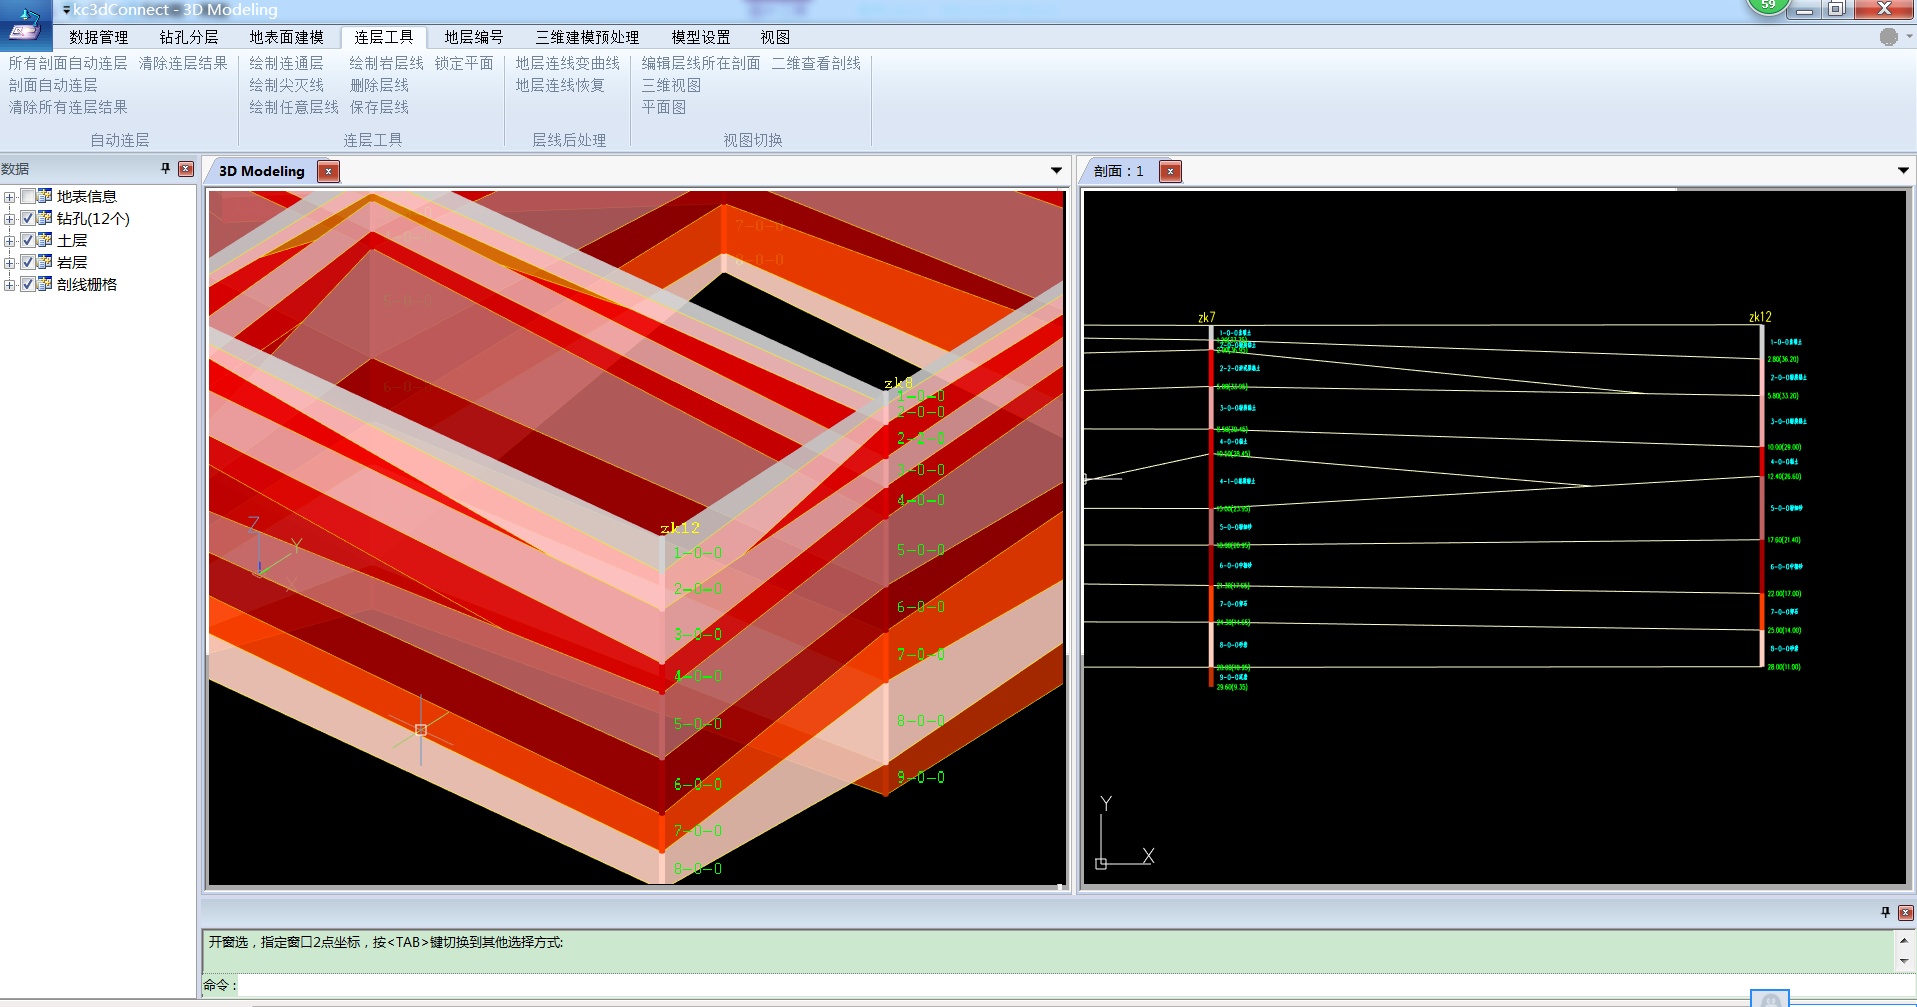Click 地层连线恢复 command

tap(560, 85)
